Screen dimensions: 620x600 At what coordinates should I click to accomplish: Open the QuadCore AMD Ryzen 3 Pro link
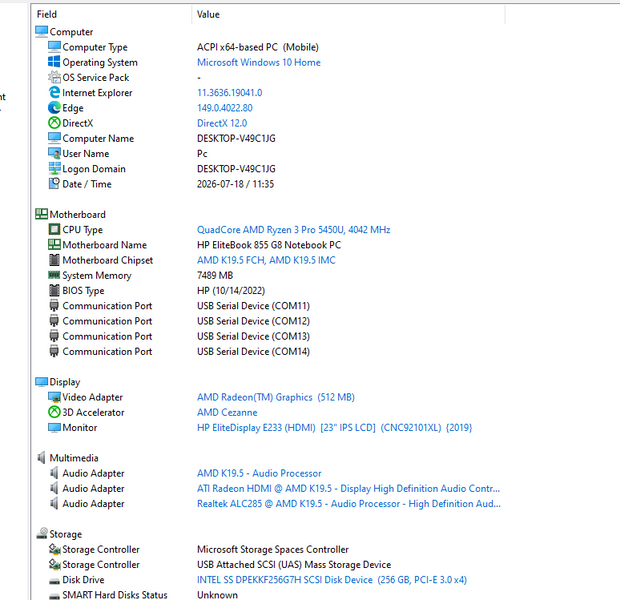293,229
